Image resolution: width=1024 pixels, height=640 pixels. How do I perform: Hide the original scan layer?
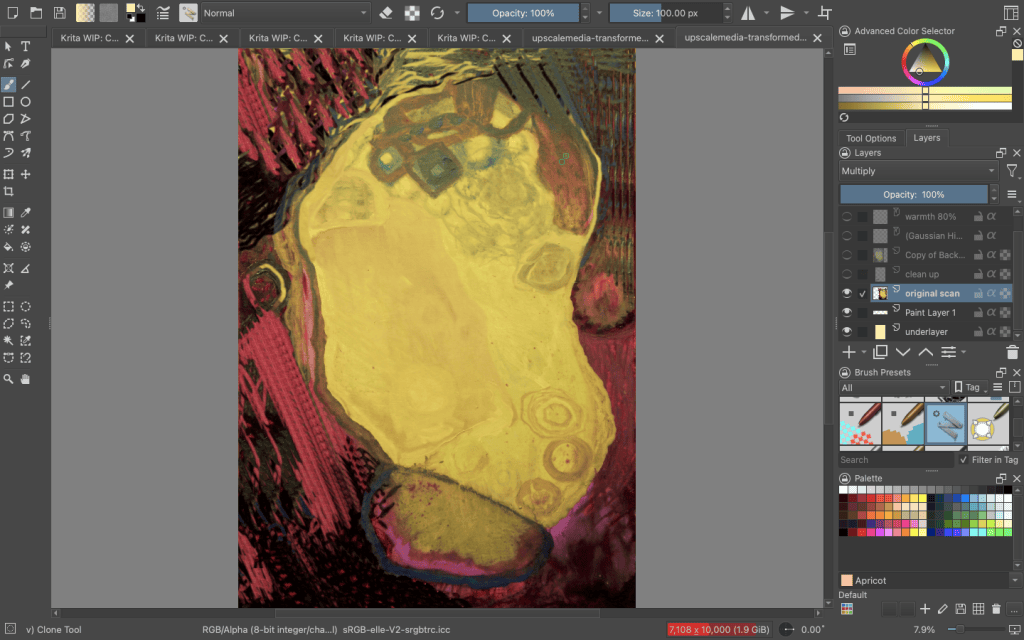(x=847, y=293)
